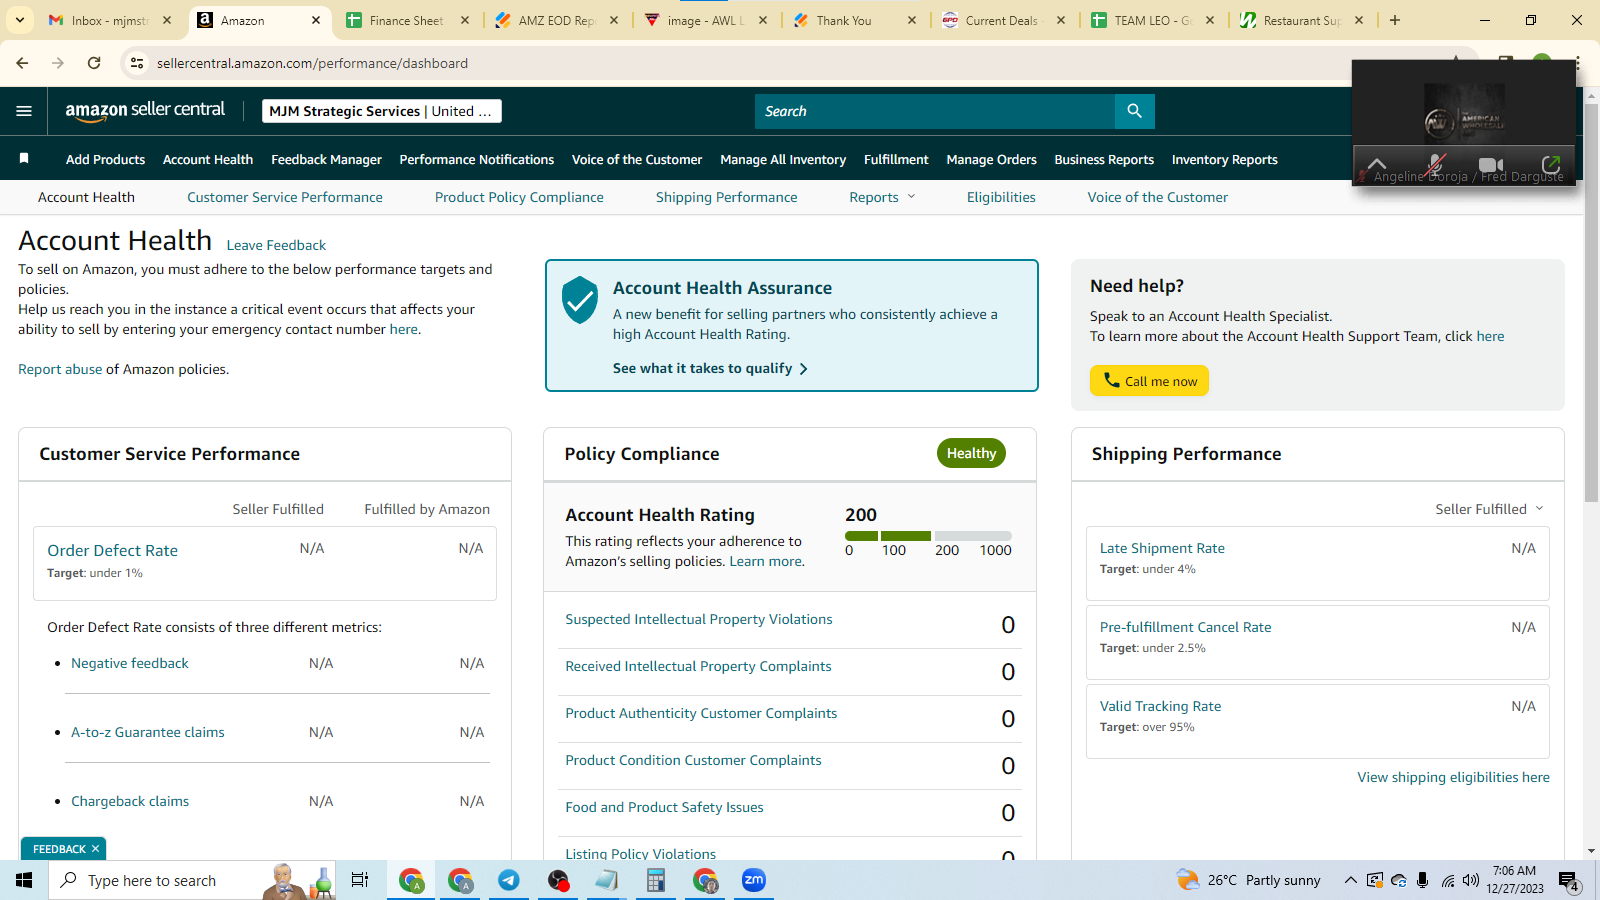Open the Product Policy Compliance tab
Viewport: 1600px width, 900px height.
519,197
